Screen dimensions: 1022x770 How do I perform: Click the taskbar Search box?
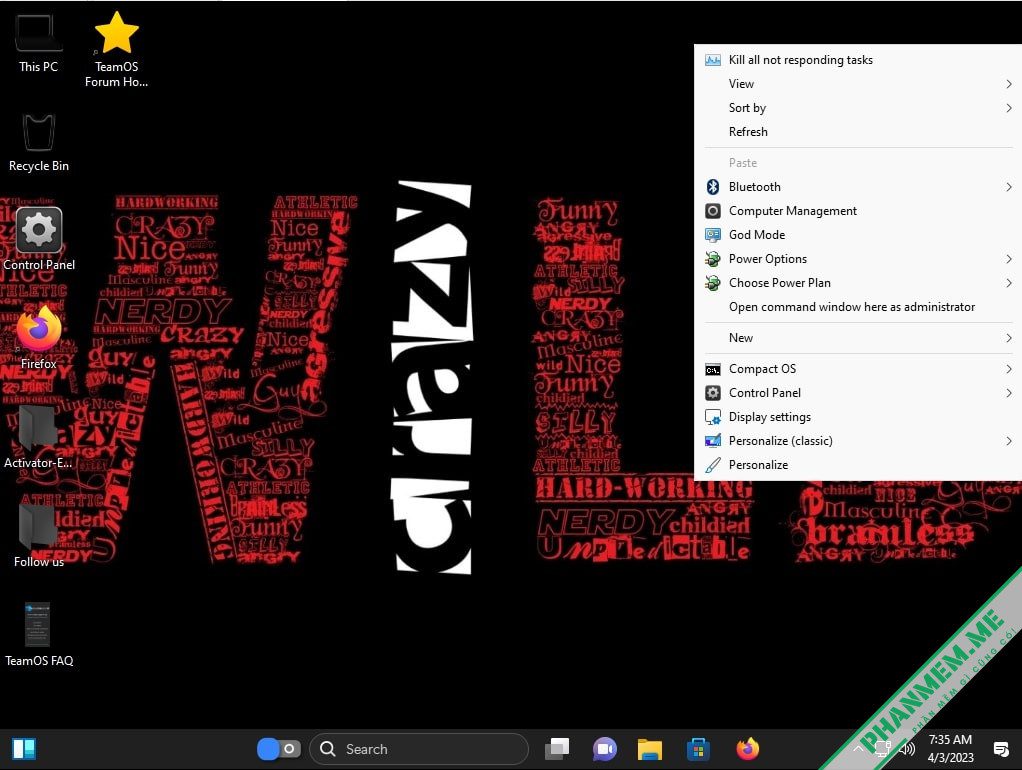(x=418, y=749)
